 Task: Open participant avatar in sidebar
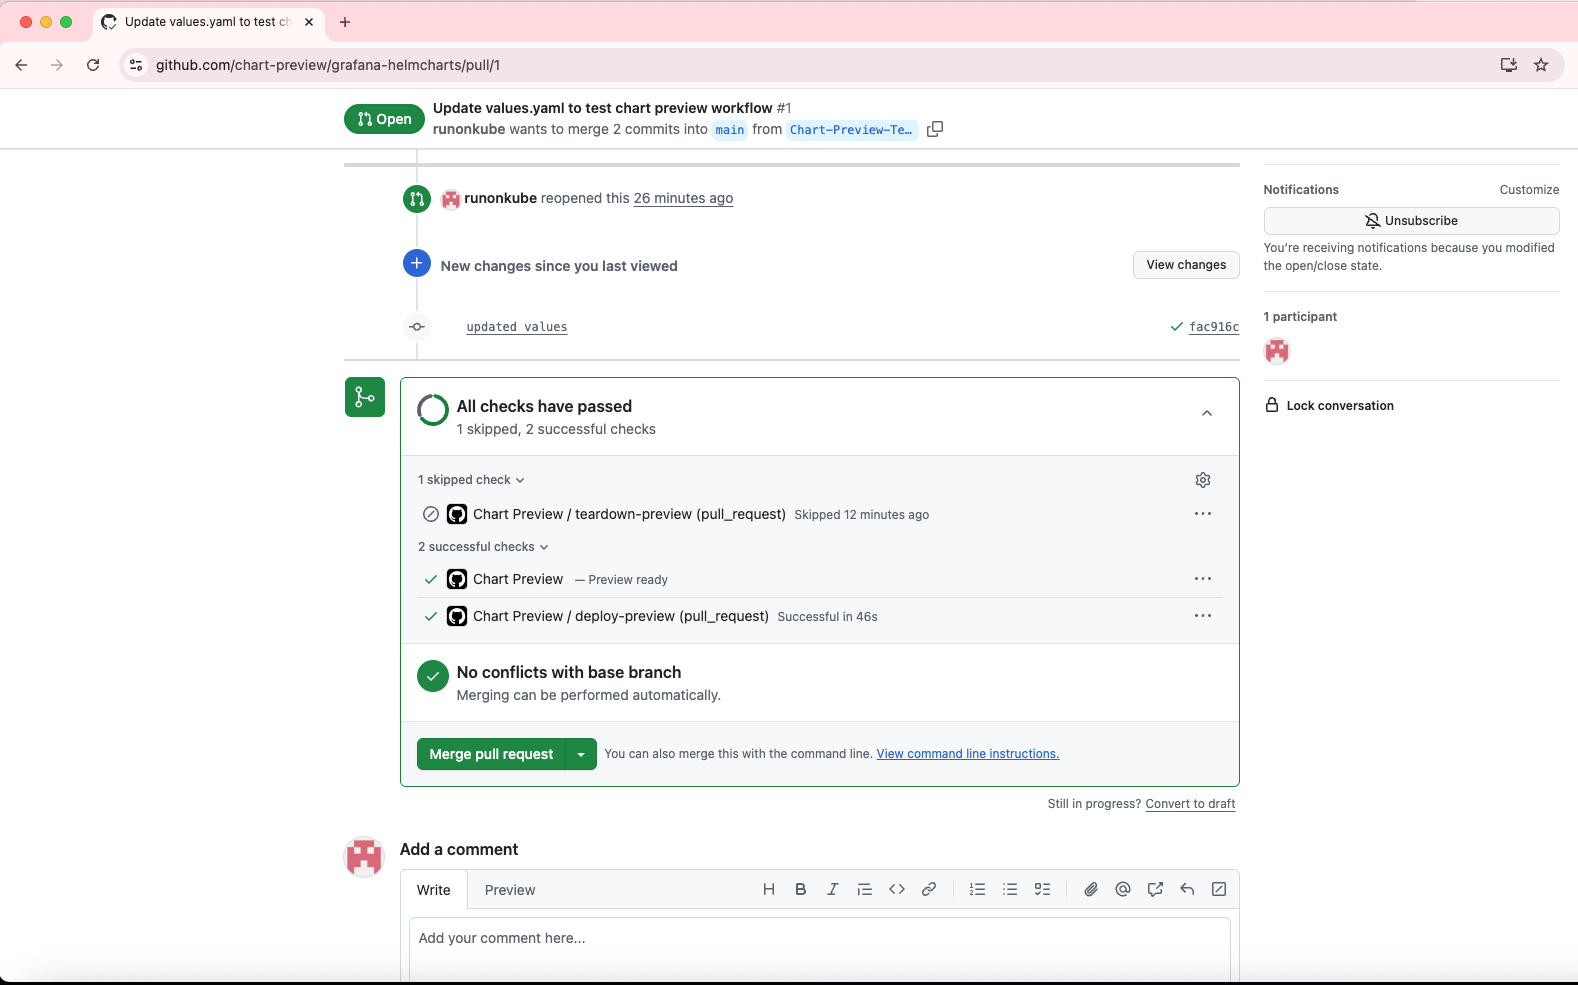coord(1277,351)
